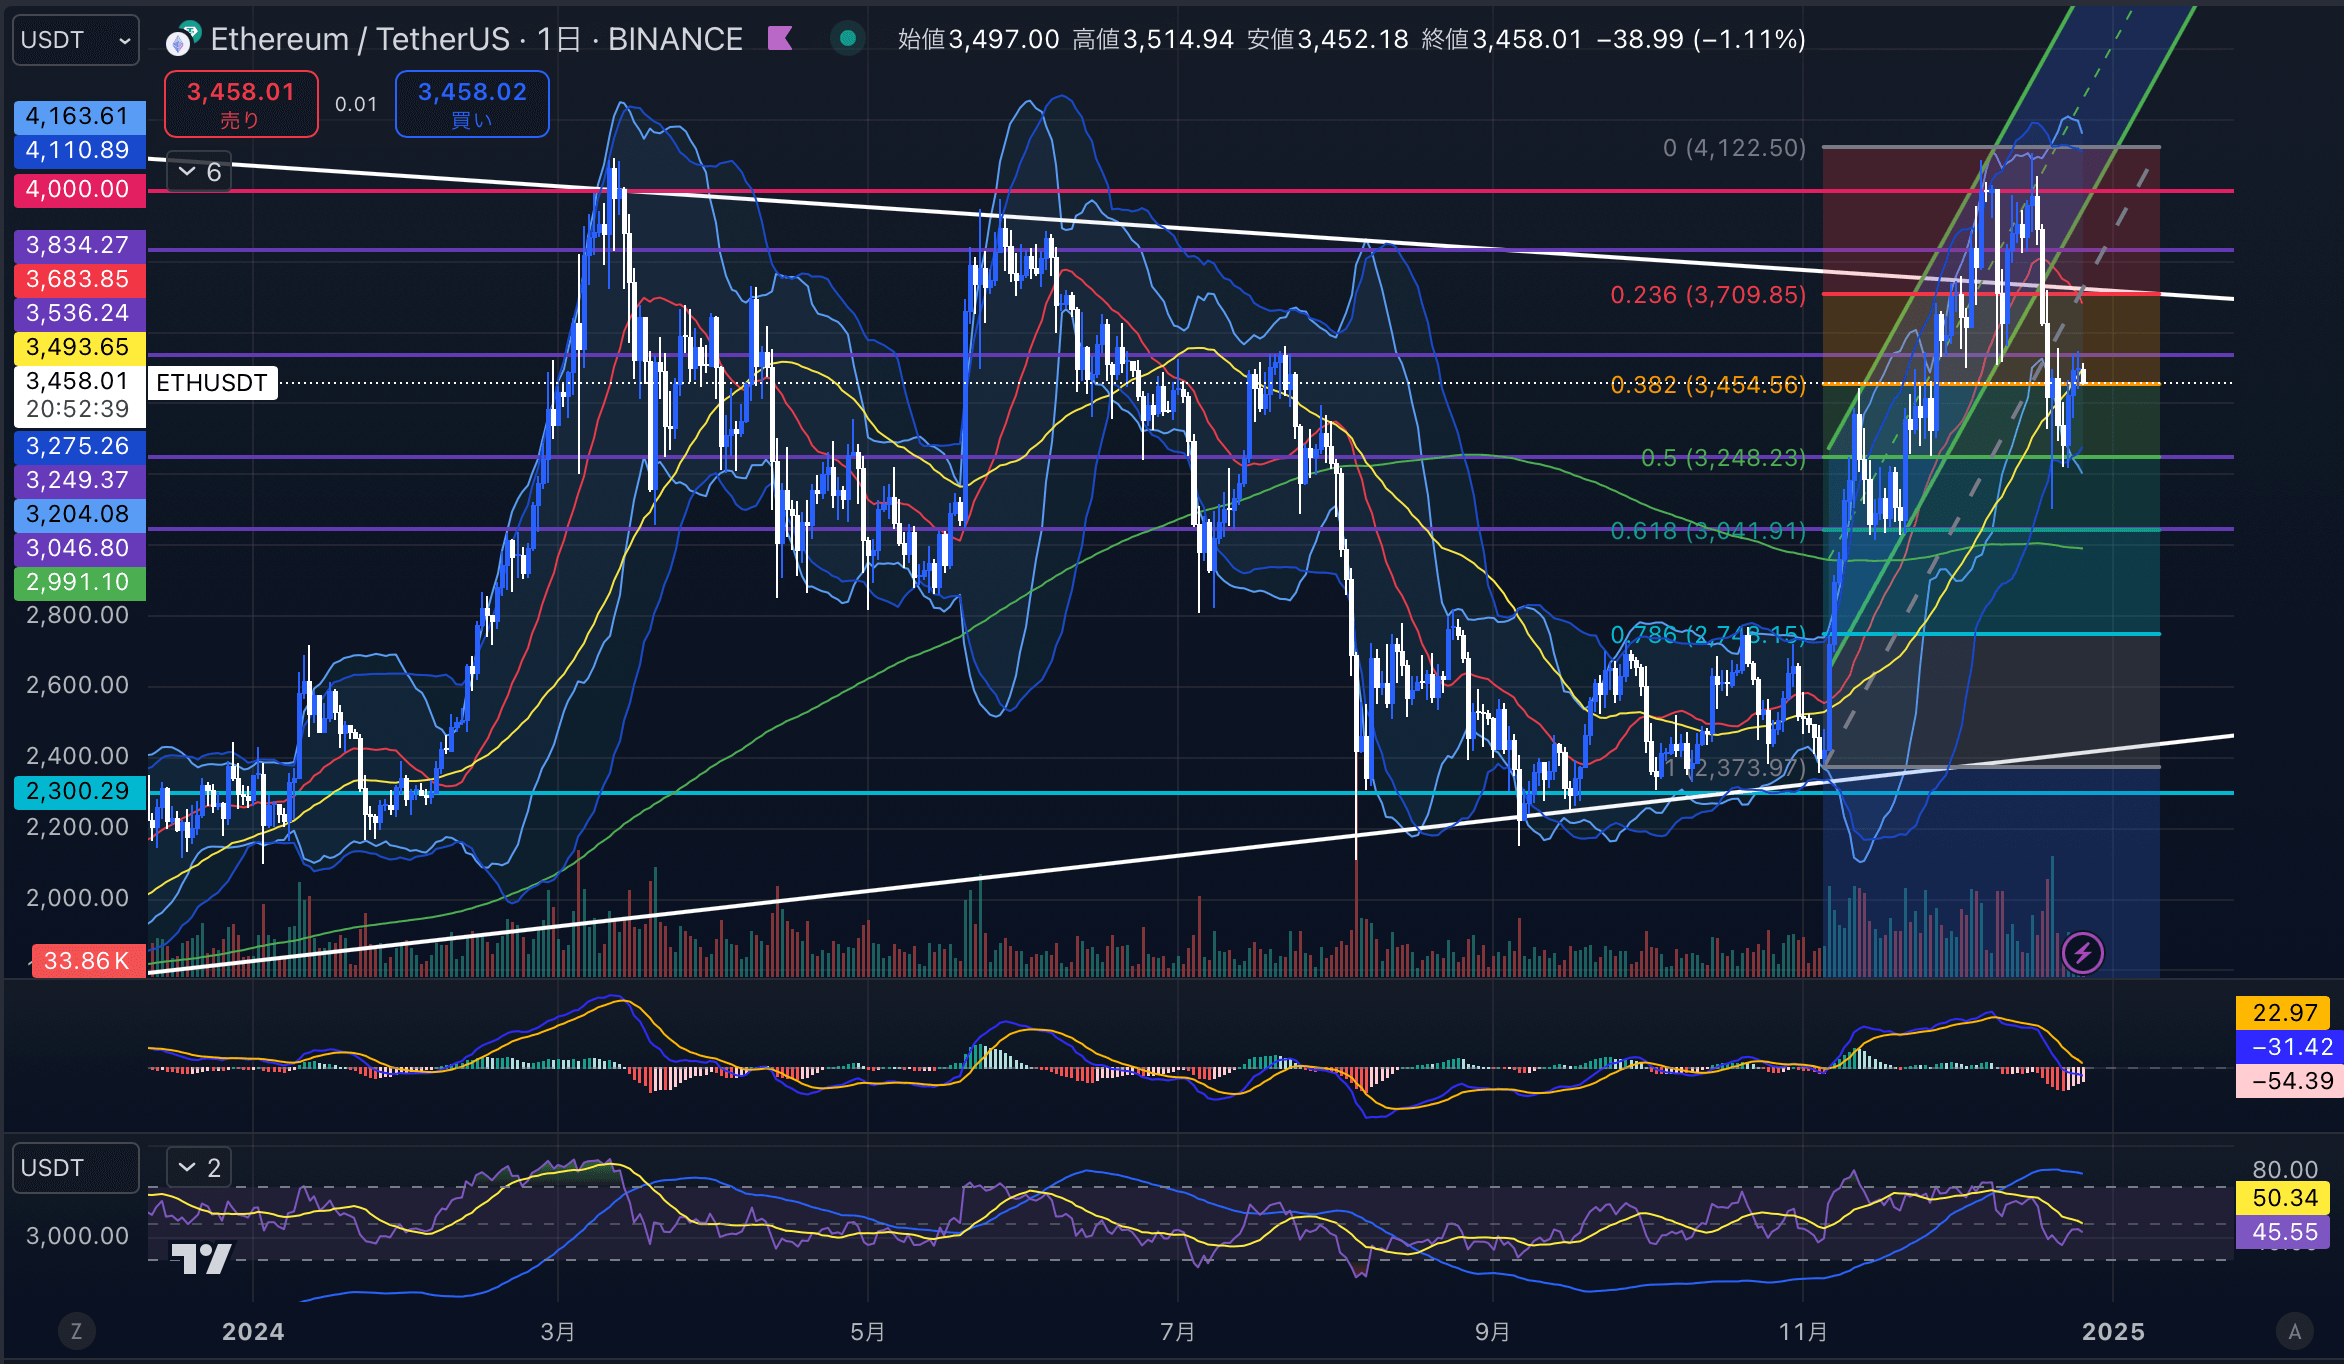The width and height of the screenshot is (2344, 1364).
Task: Click the 22.97 MACD value label
Action: click(x=2284, y=1013)
